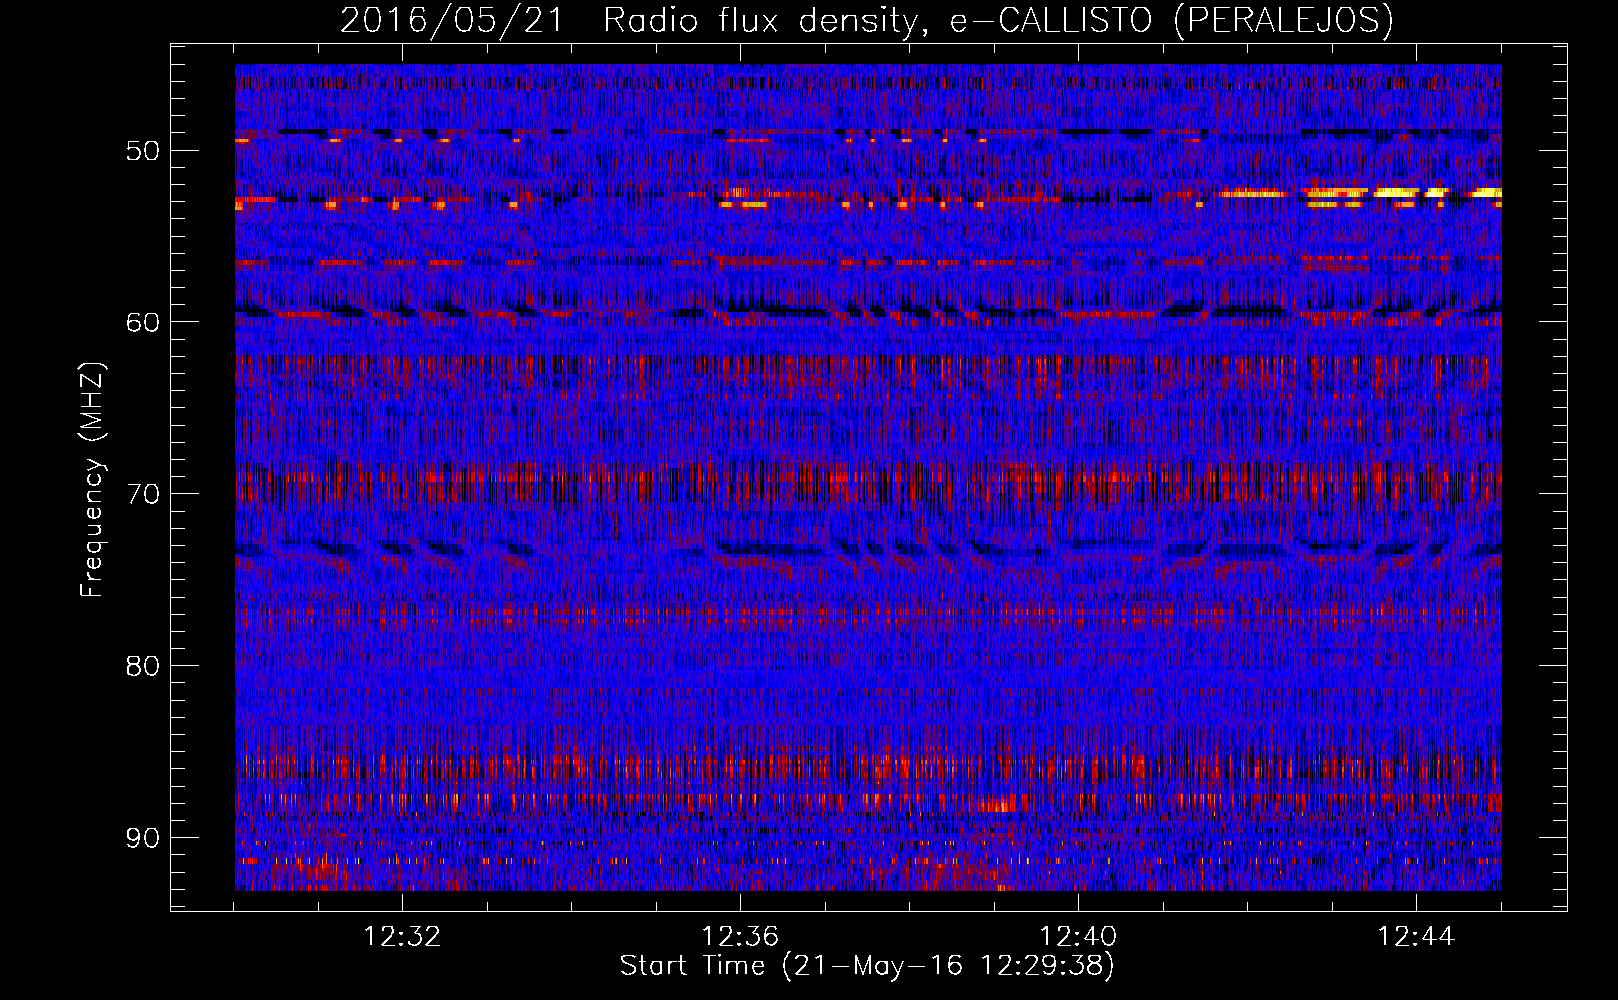Click the 12:36 time tick label
This screenshot has width=1618, height=1000.
(740, 937)
